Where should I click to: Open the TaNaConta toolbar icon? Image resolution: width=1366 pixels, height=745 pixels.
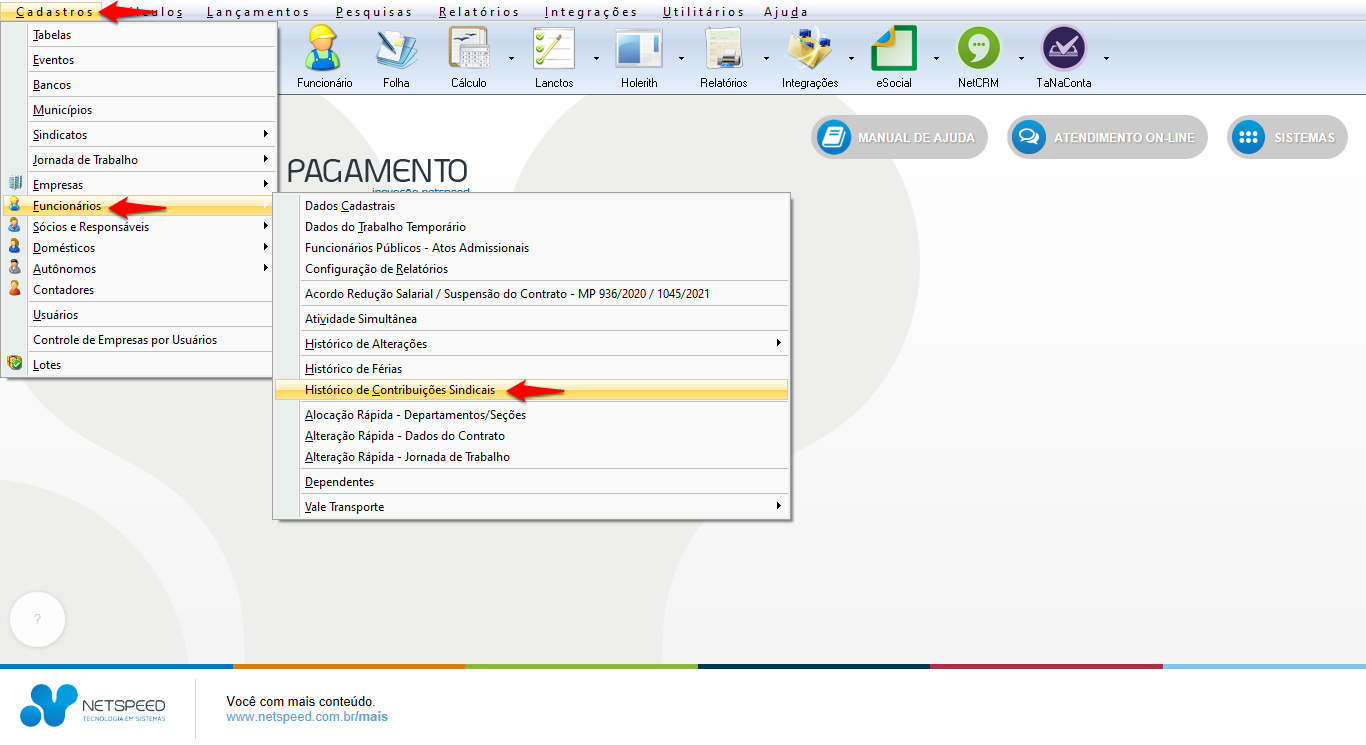(1063, 56)
